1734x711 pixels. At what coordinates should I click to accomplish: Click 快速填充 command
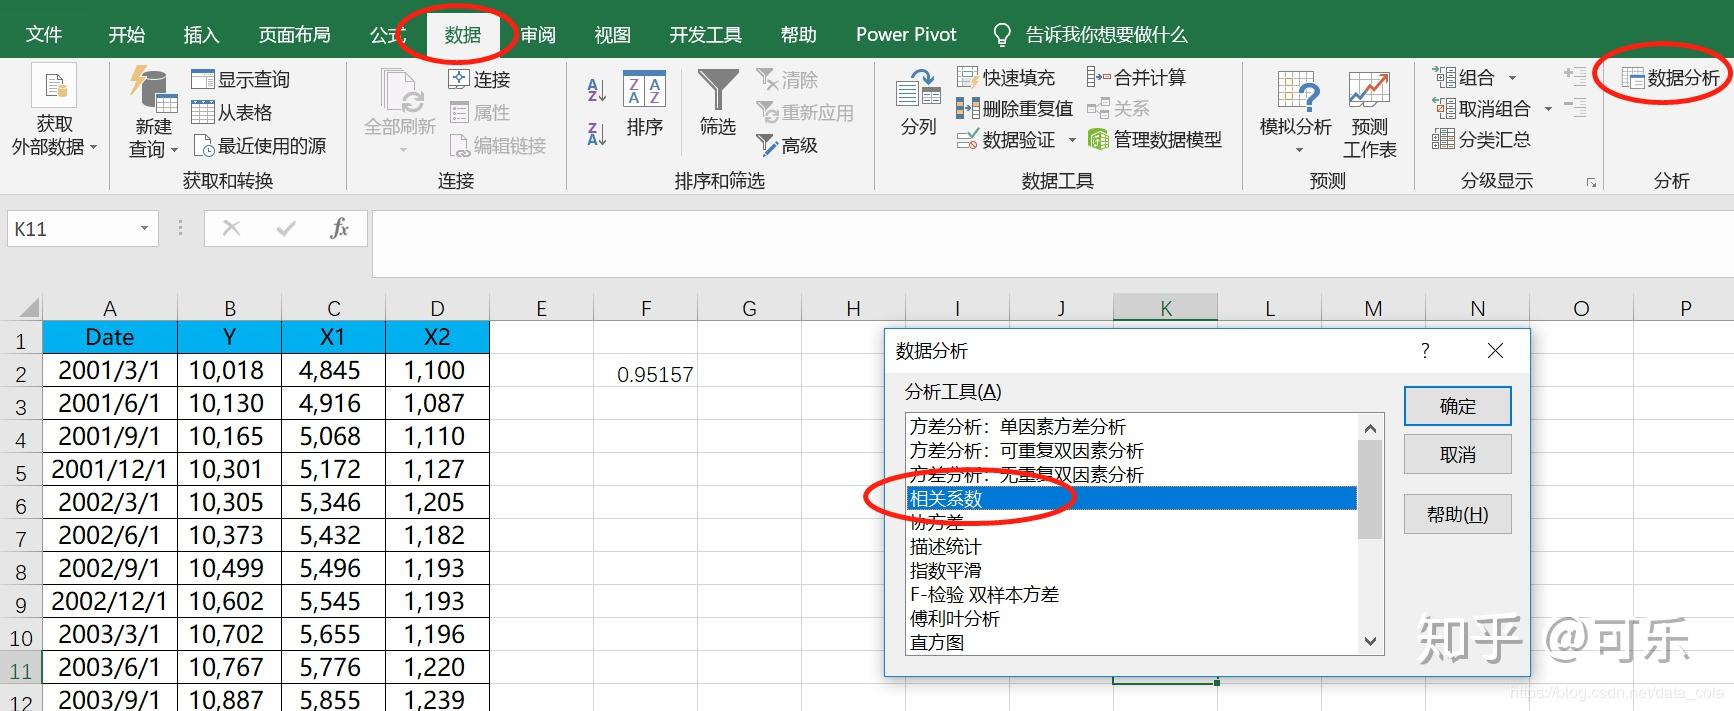click(1006, 77)
